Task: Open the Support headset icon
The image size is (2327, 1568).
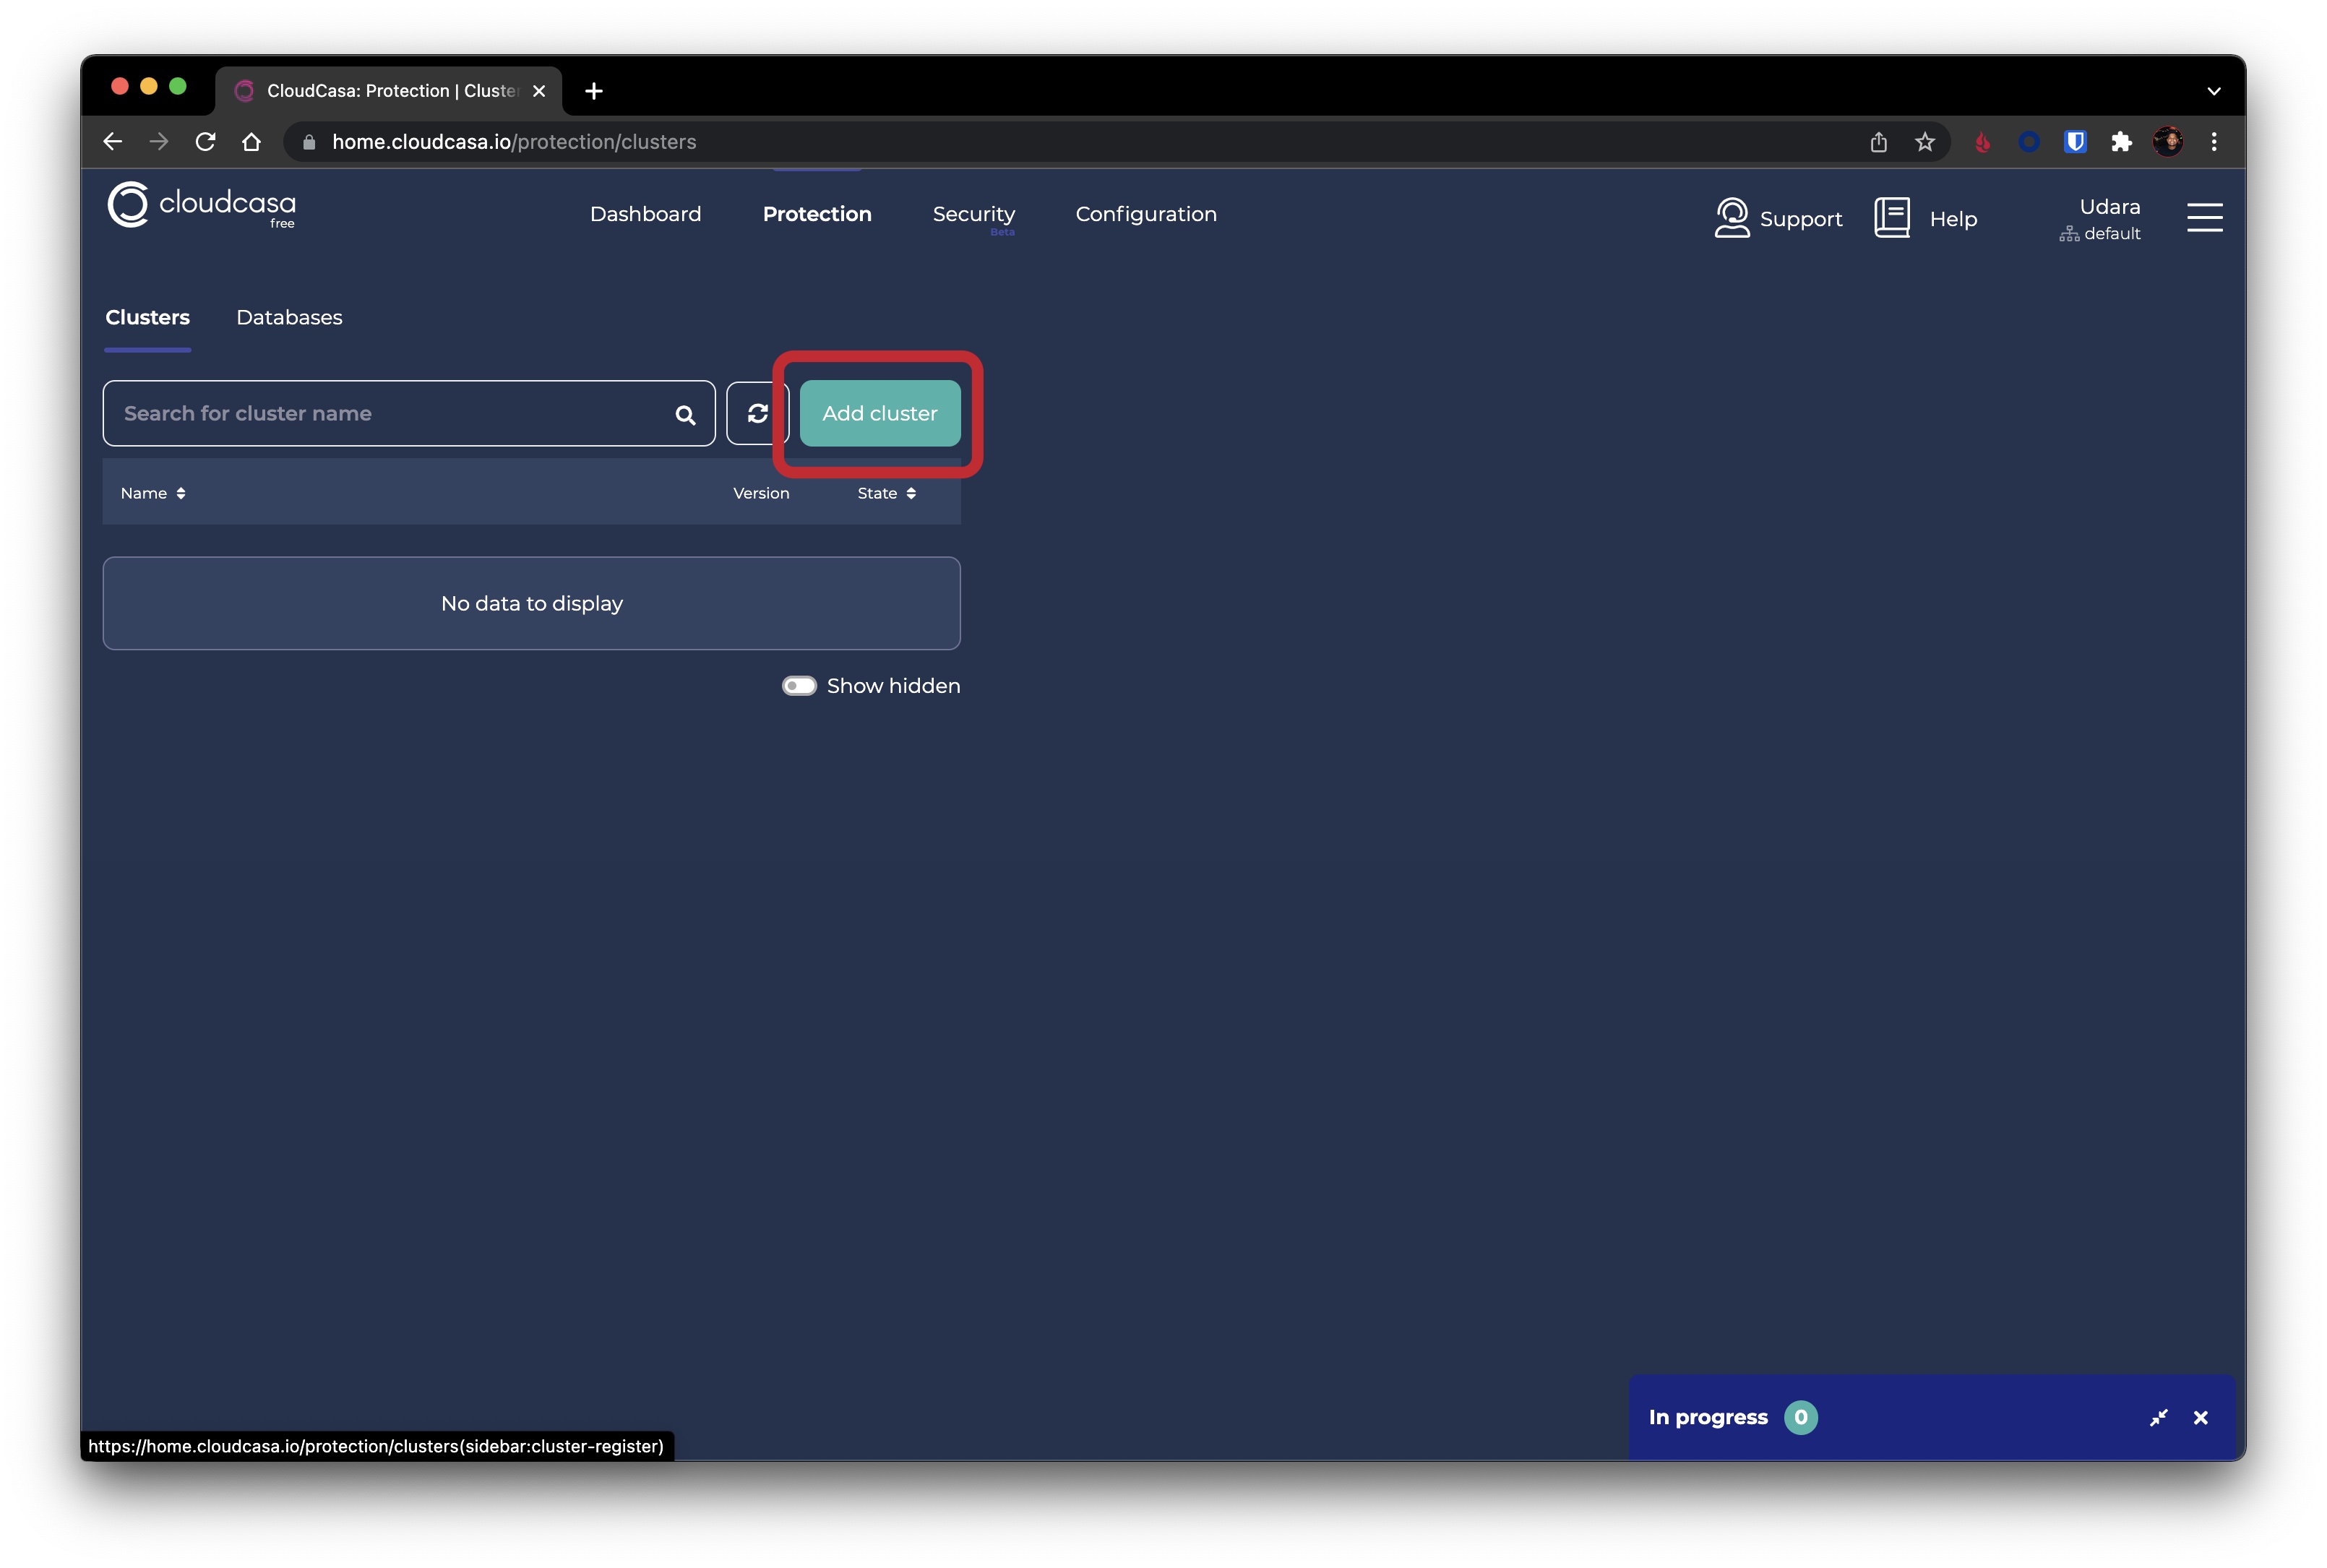Action: coord(1731,217)
